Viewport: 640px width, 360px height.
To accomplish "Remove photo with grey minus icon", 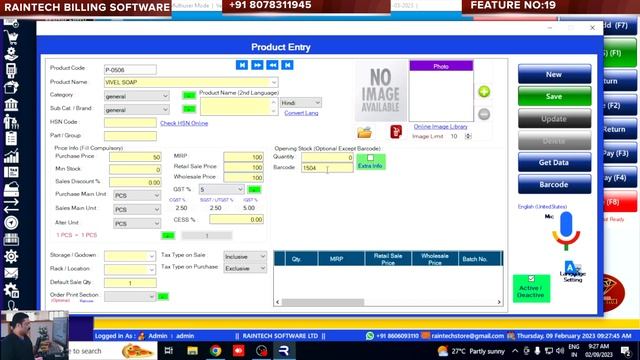I will coord(484,114).
